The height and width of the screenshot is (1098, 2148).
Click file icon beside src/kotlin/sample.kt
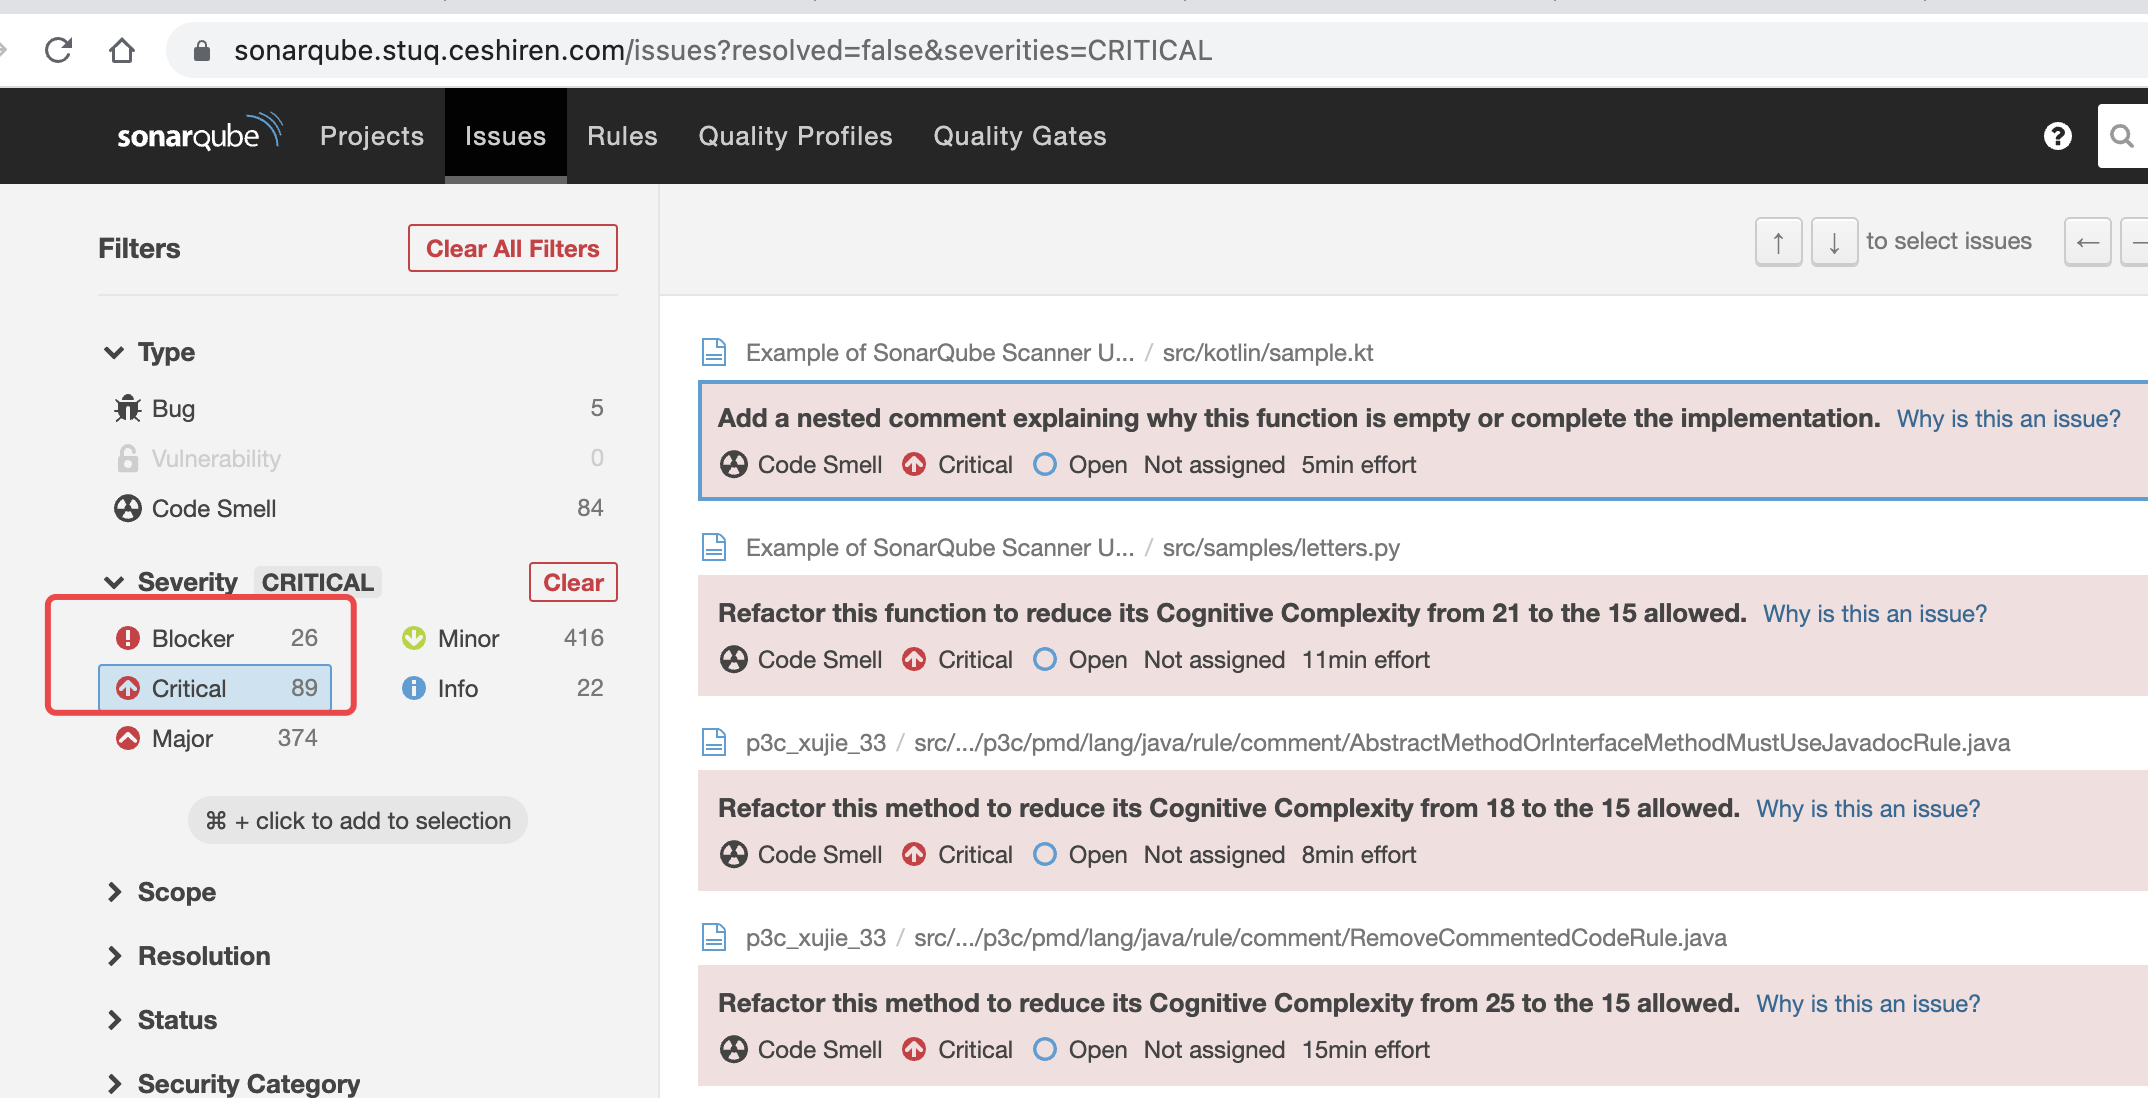714,352
